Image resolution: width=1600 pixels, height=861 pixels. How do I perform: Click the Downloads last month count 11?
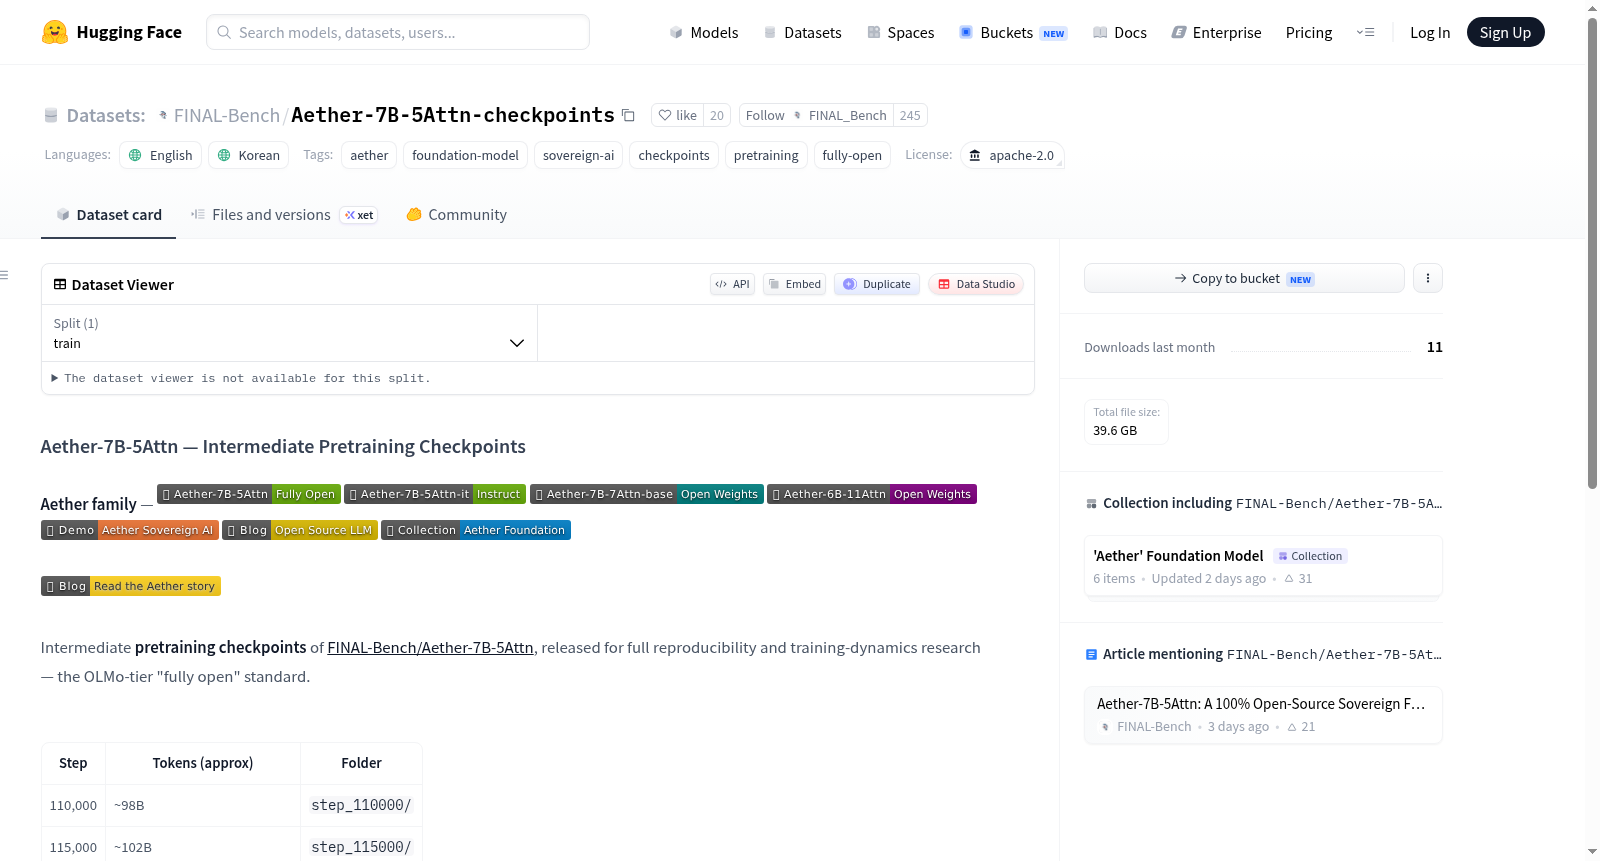[1435, 347]
